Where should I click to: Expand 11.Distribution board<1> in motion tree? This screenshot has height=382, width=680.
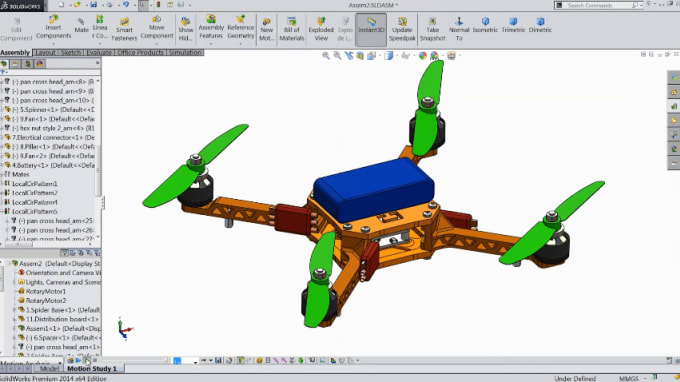pos(15,319)
